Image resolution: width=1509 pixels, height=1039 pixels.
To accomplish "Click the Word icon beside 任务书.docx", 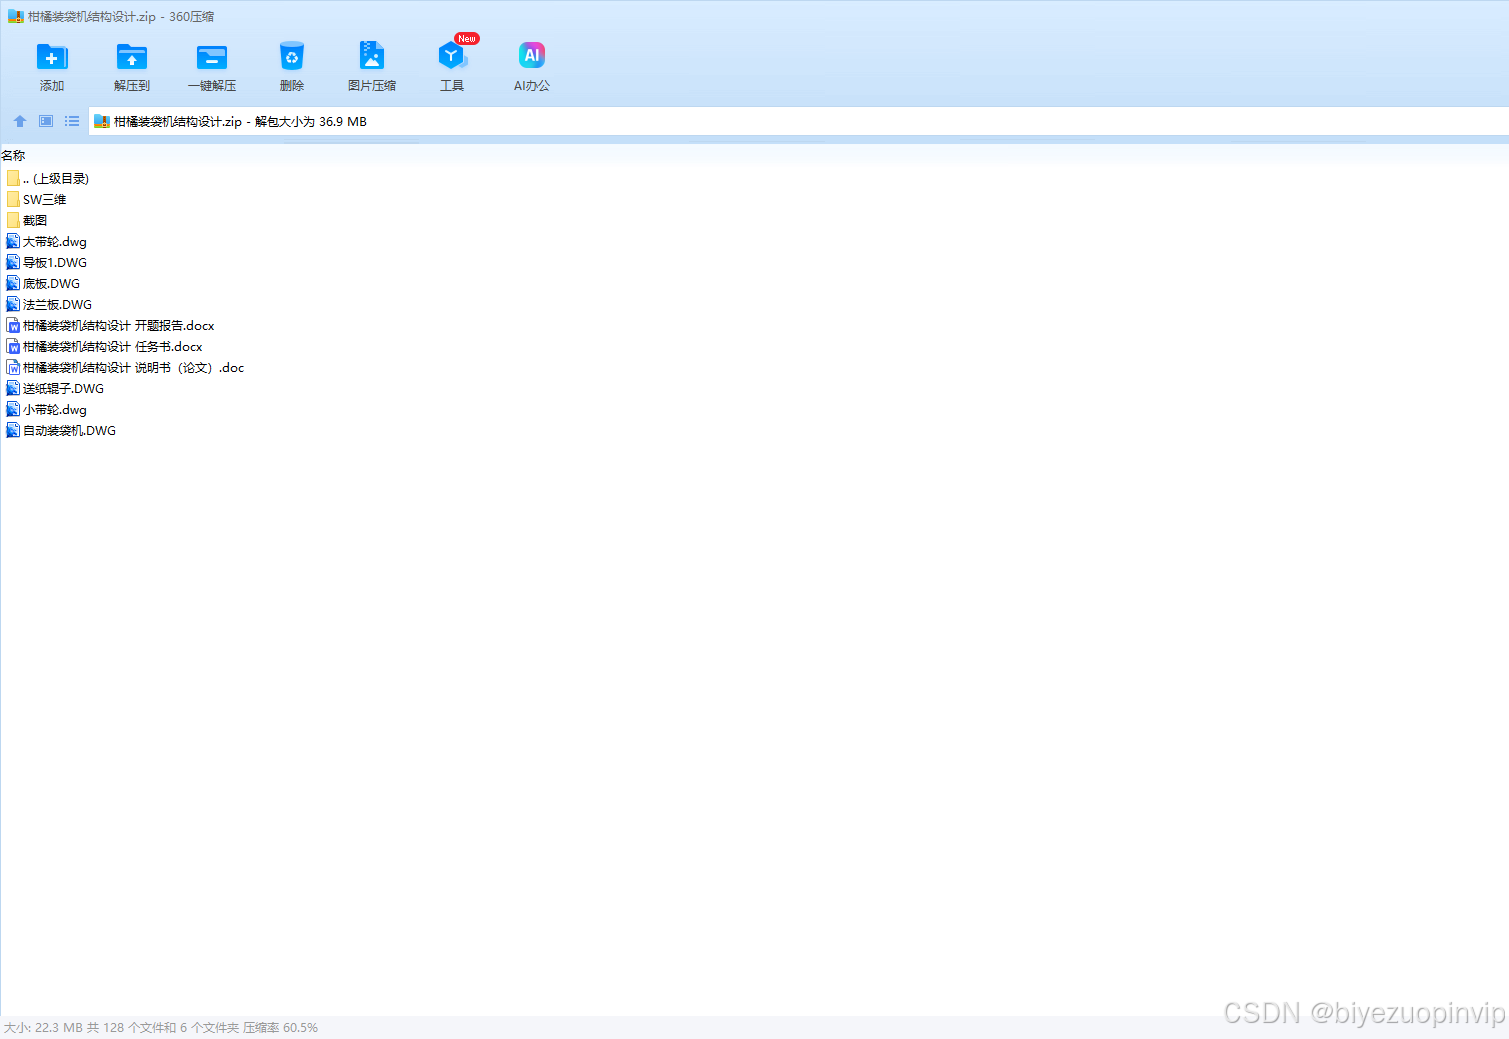I will 13,346.
